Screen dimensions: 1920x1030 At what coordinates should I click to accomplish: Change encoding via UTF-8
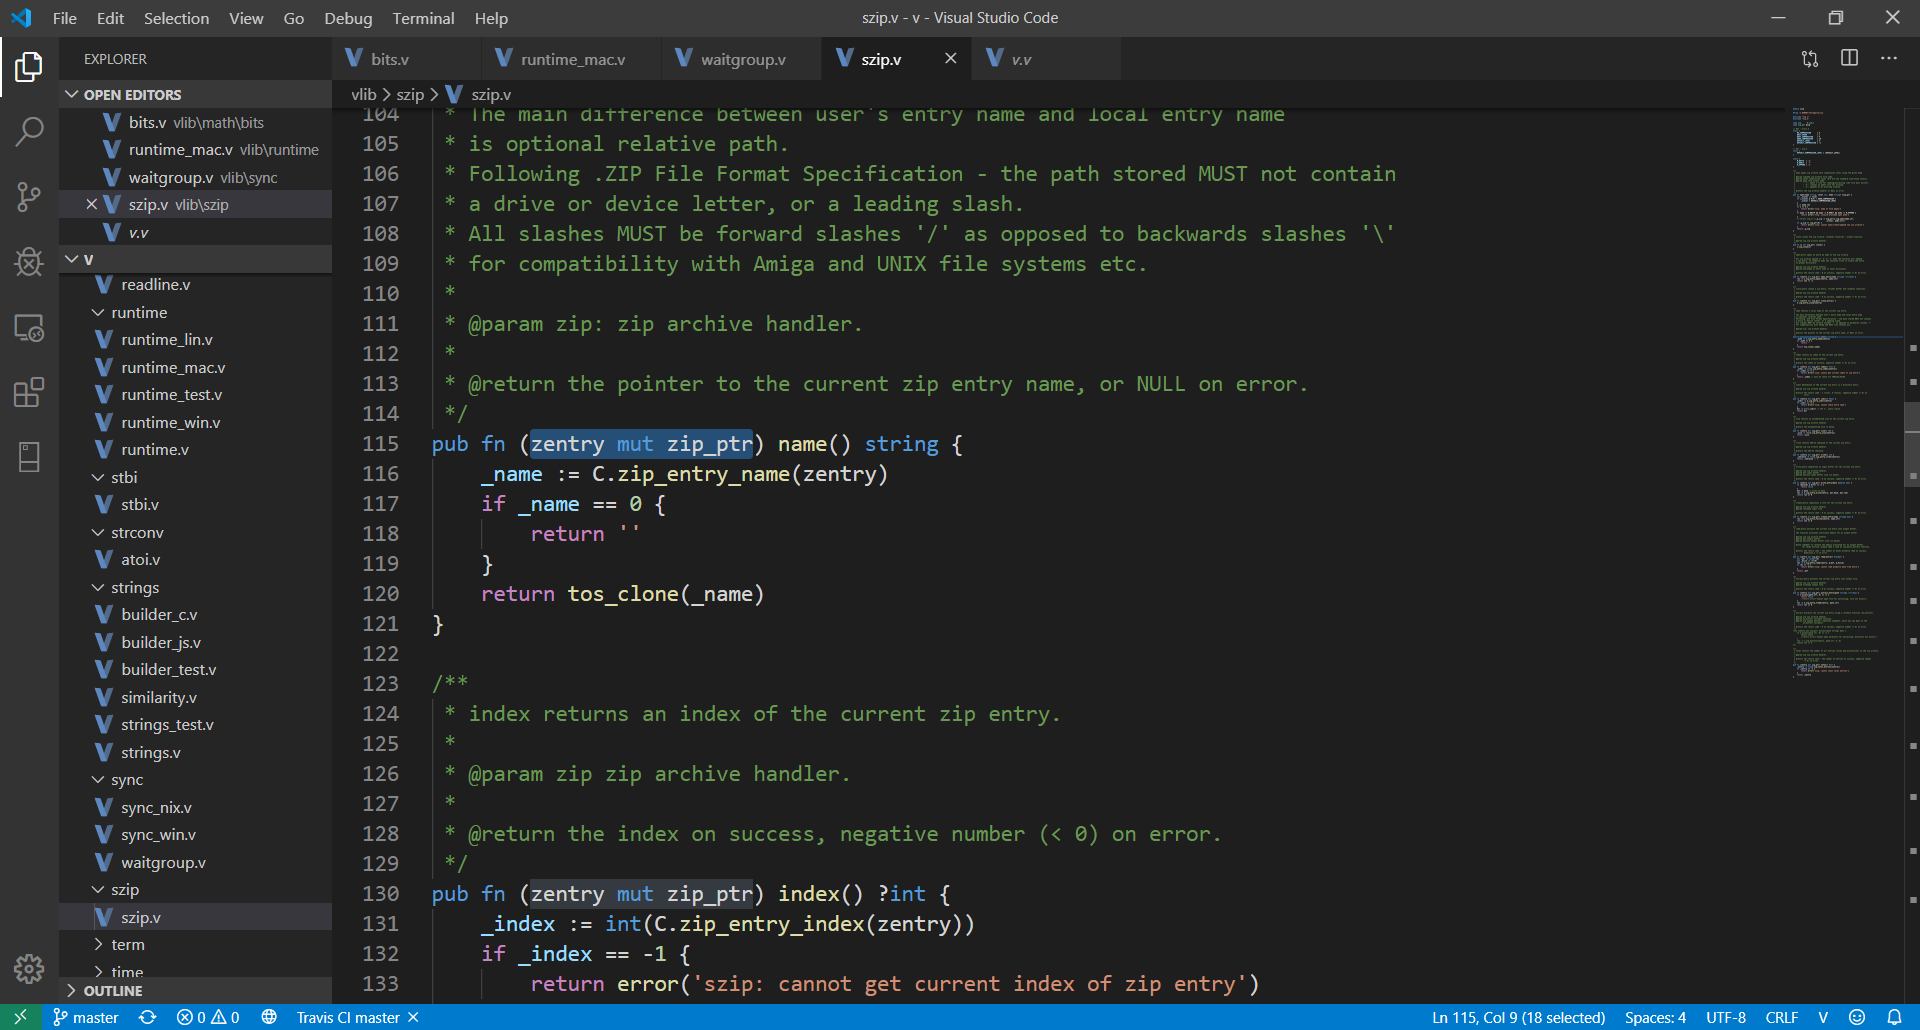point(1726,1017)
